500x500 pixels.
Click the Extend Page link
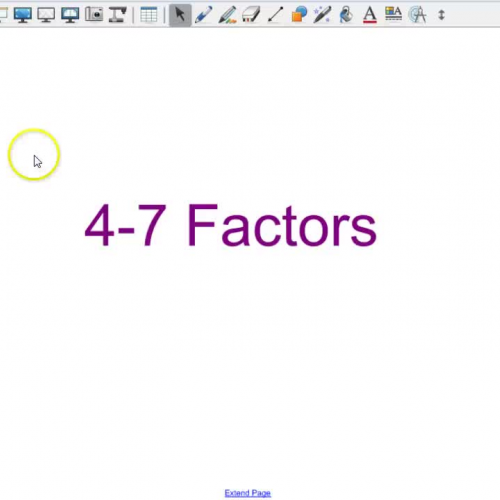point(248,493)
